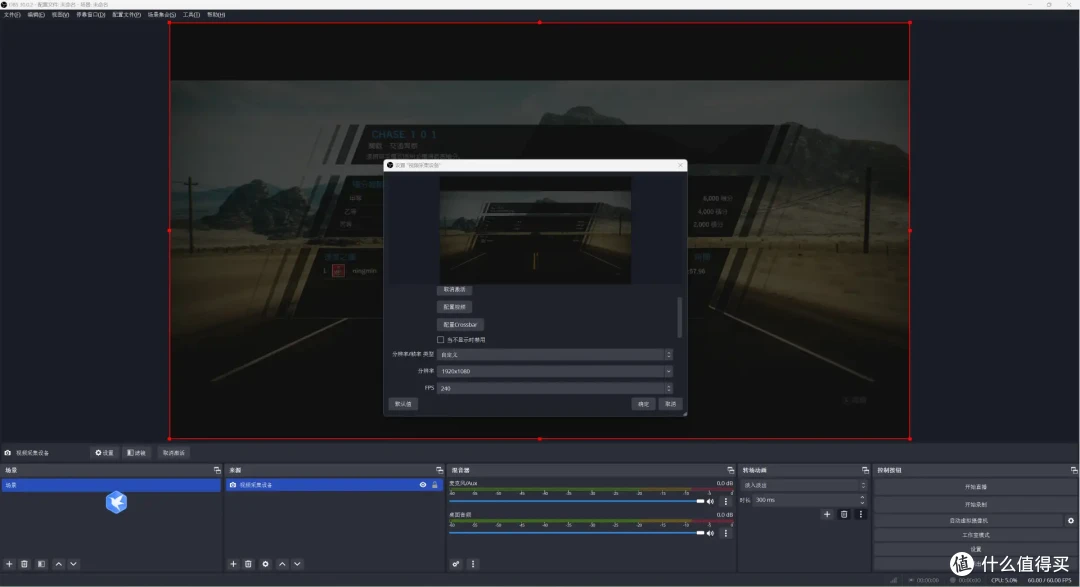Move scene down with arrow icon
The width and height of the screenshot is (1080, 587).
(x=73, y=564)
